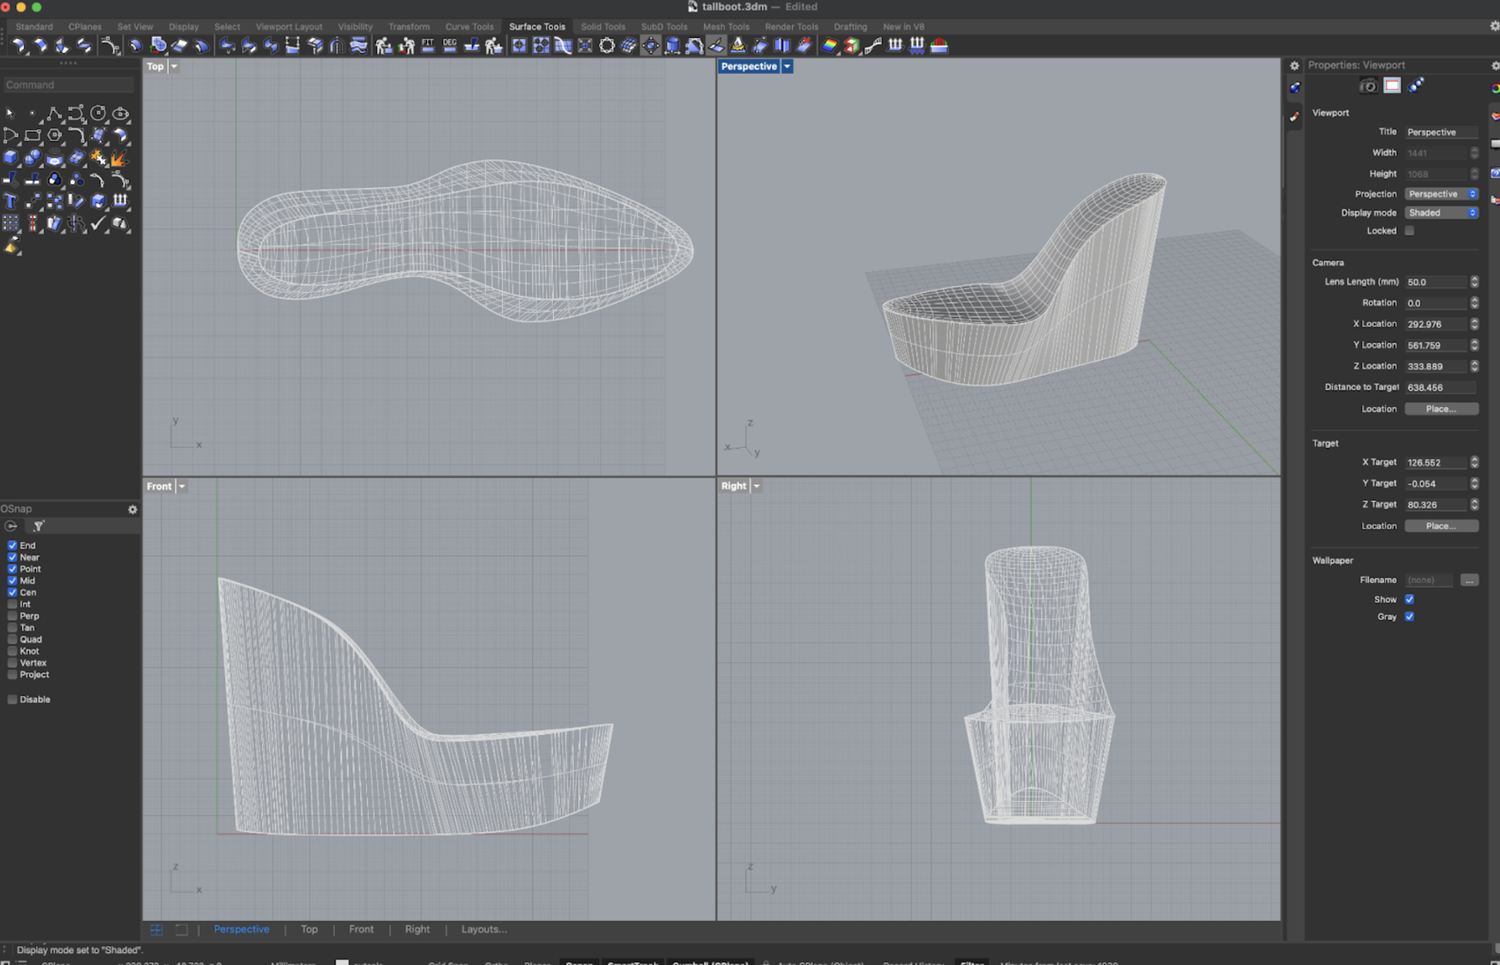The height and width of the screenshot is (965, 1500).
Task: Click the Lens Length stepper
Action: click(x=1474, y=282)
